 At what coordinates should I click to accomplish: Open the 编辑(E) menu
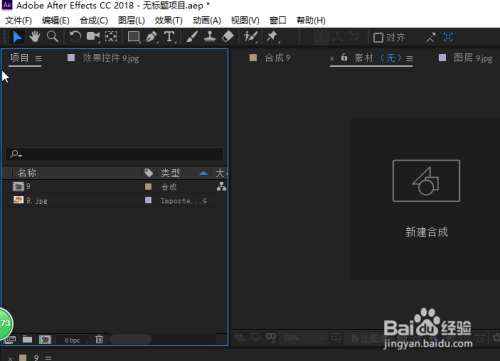(56, 20)
